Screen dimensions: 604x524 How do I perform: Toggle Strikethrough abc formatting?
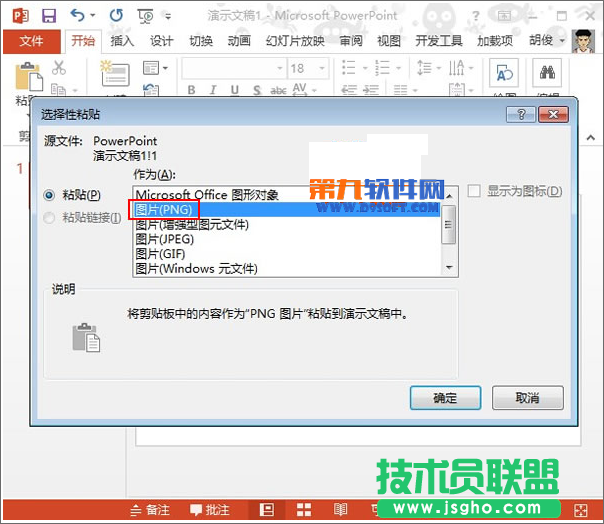tap(278, 90)
